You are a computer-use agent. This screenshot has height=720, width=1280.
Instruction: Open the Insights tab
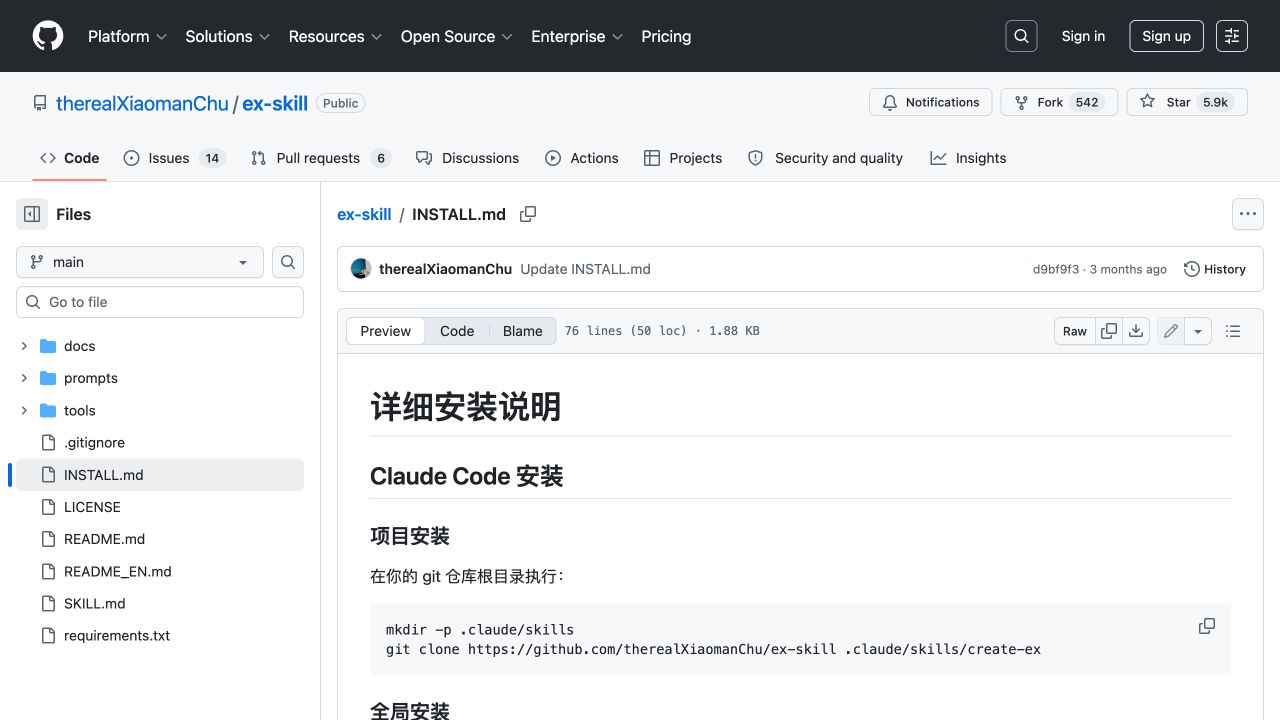click(x=968, y=158)
